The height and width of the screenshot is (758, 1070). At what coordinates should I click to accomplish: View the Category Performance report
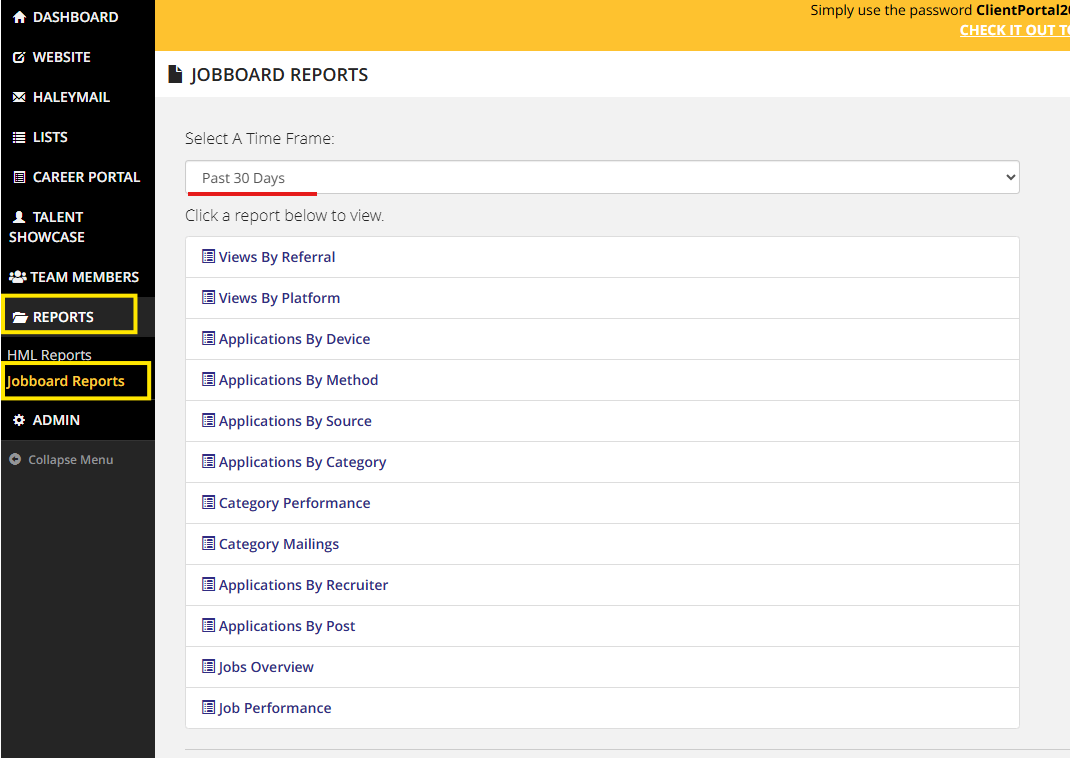[x=294, y=503]
